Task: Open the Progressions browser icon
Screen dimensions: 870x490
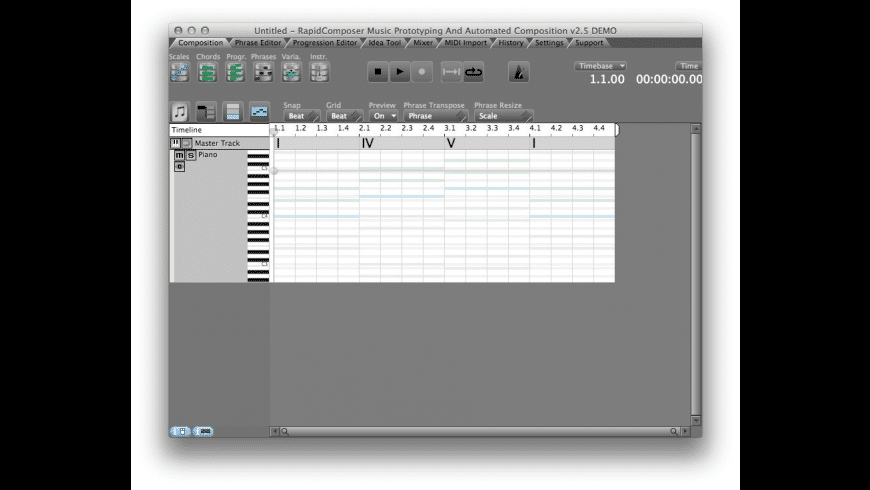Action: tap(235, 72)
